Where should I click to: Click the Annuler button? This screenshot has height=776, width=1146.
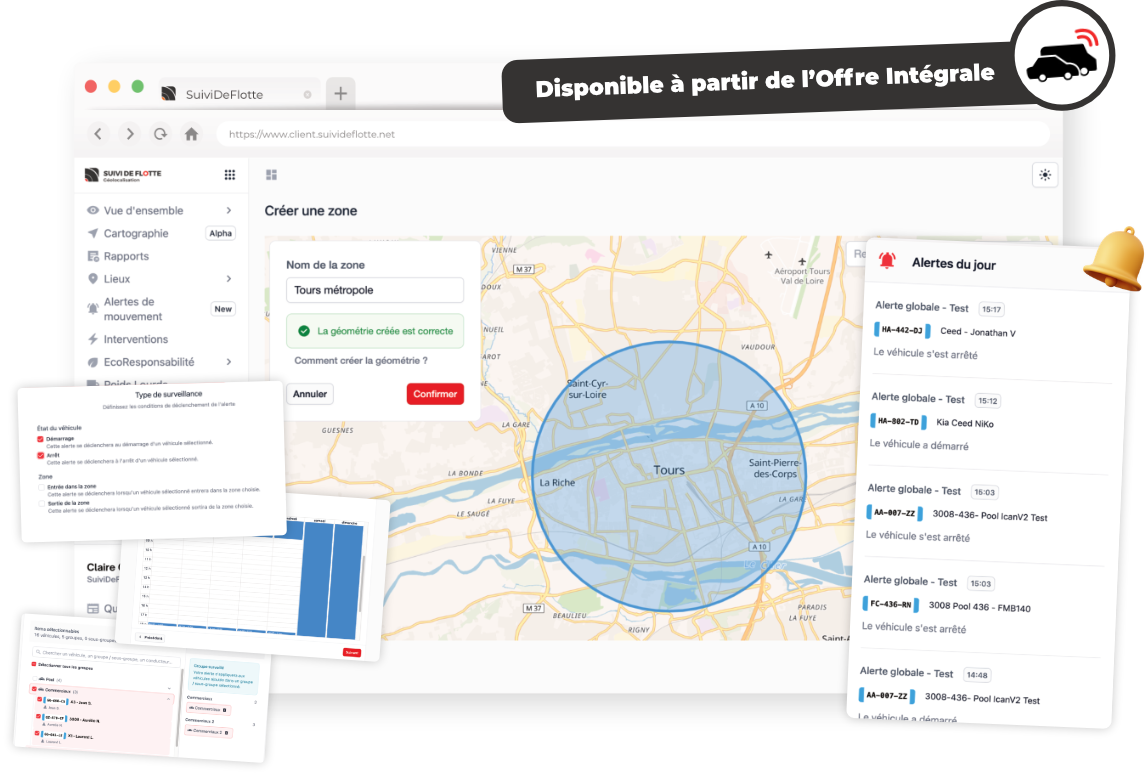pos(310,394)
